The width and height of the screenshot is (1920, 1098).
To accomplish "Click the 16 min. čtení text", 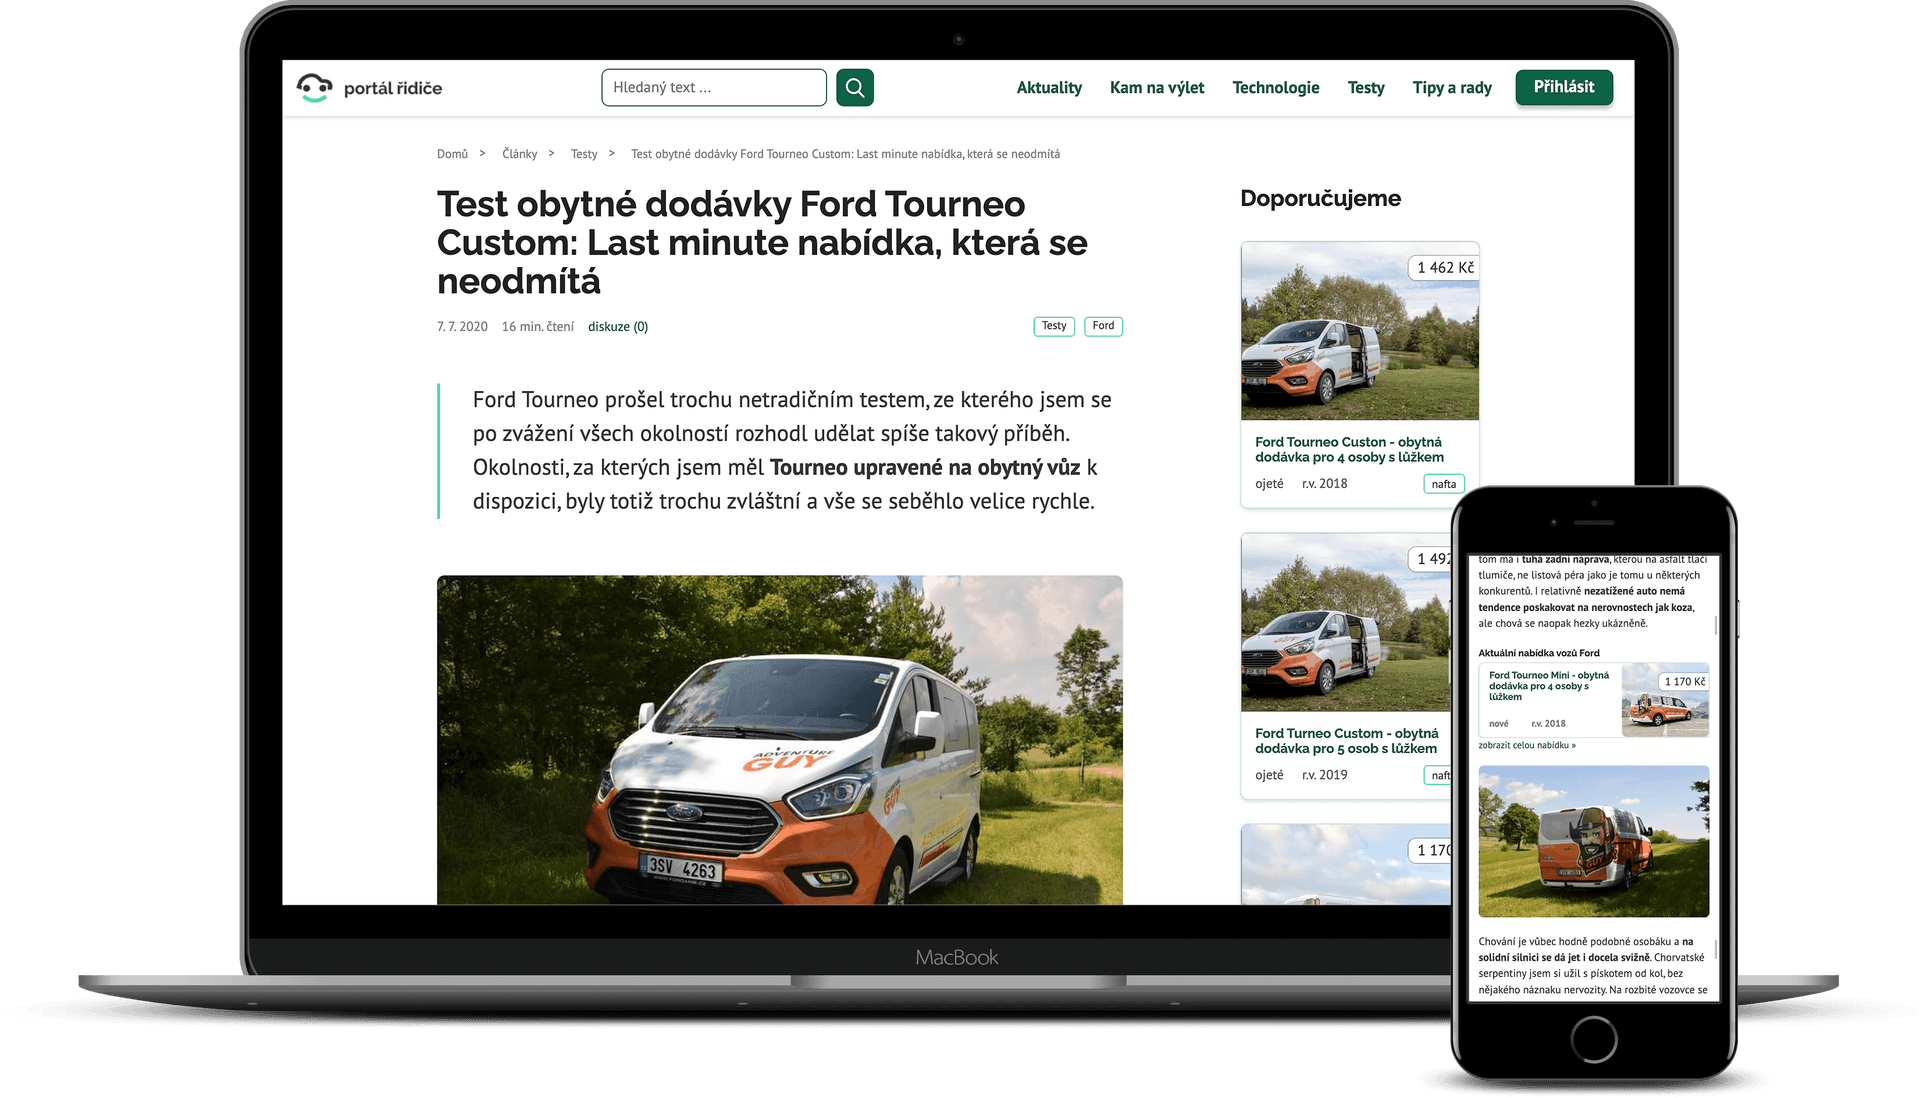I will tap(538, 327).
